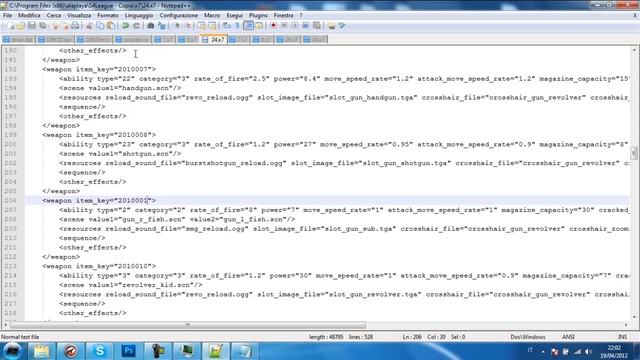Open the Finestra menu

tap(283, 16)
